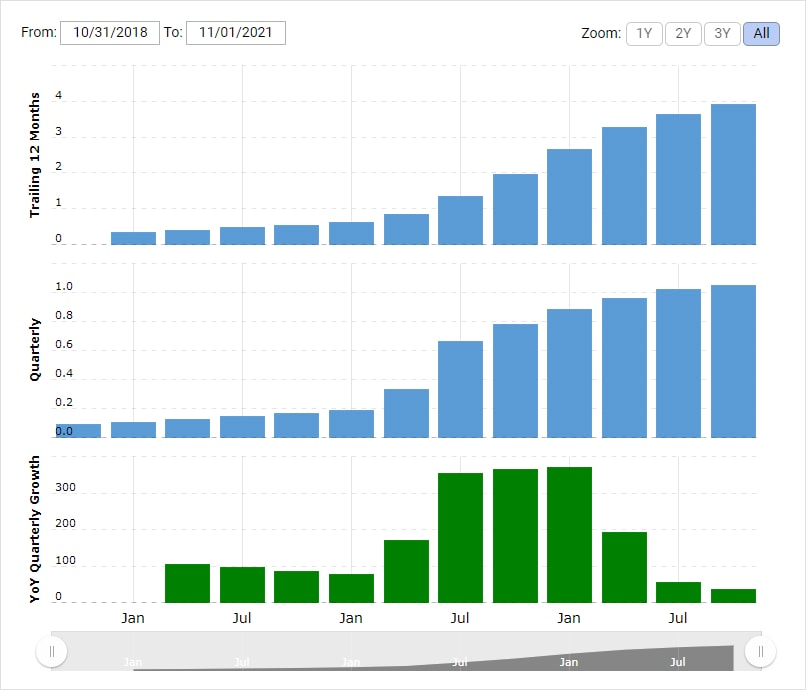Image resolution: width=806 pixels, height=690 pixels.
Task: Click the second-to-last bar in Quarterly chart
Action: coord(678,363)
